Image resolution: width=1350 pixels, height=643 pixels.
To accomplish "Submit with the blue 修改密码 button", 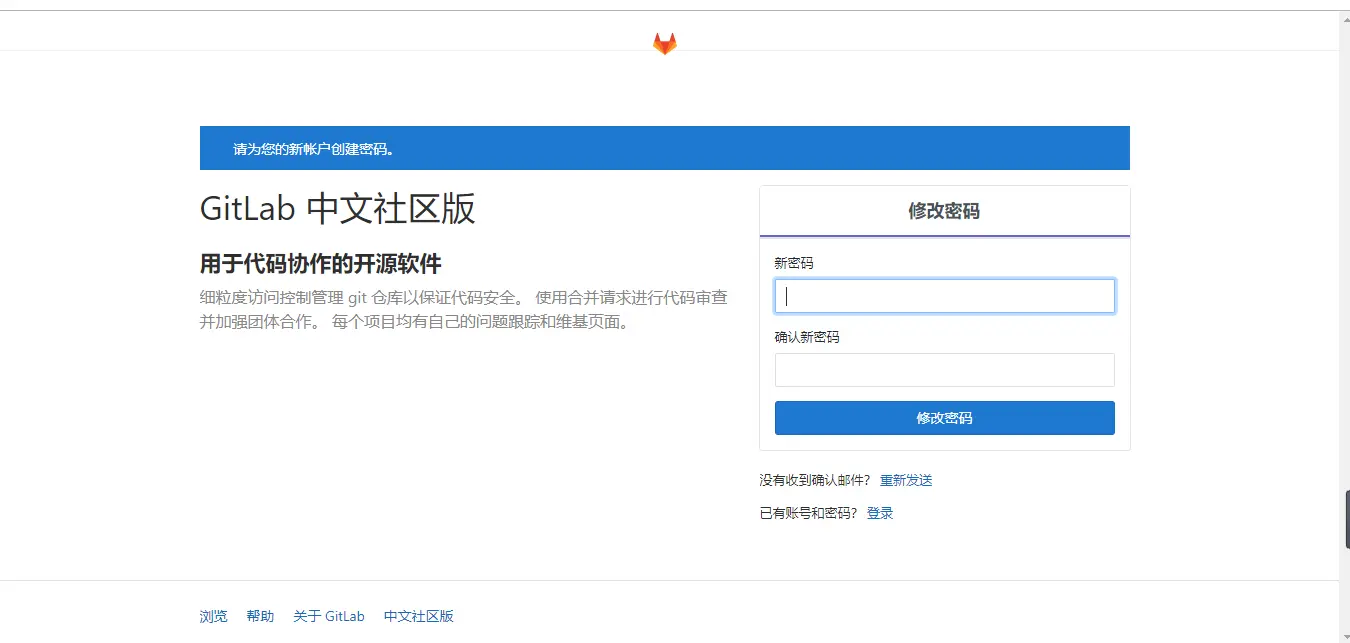I will point(944,418).
